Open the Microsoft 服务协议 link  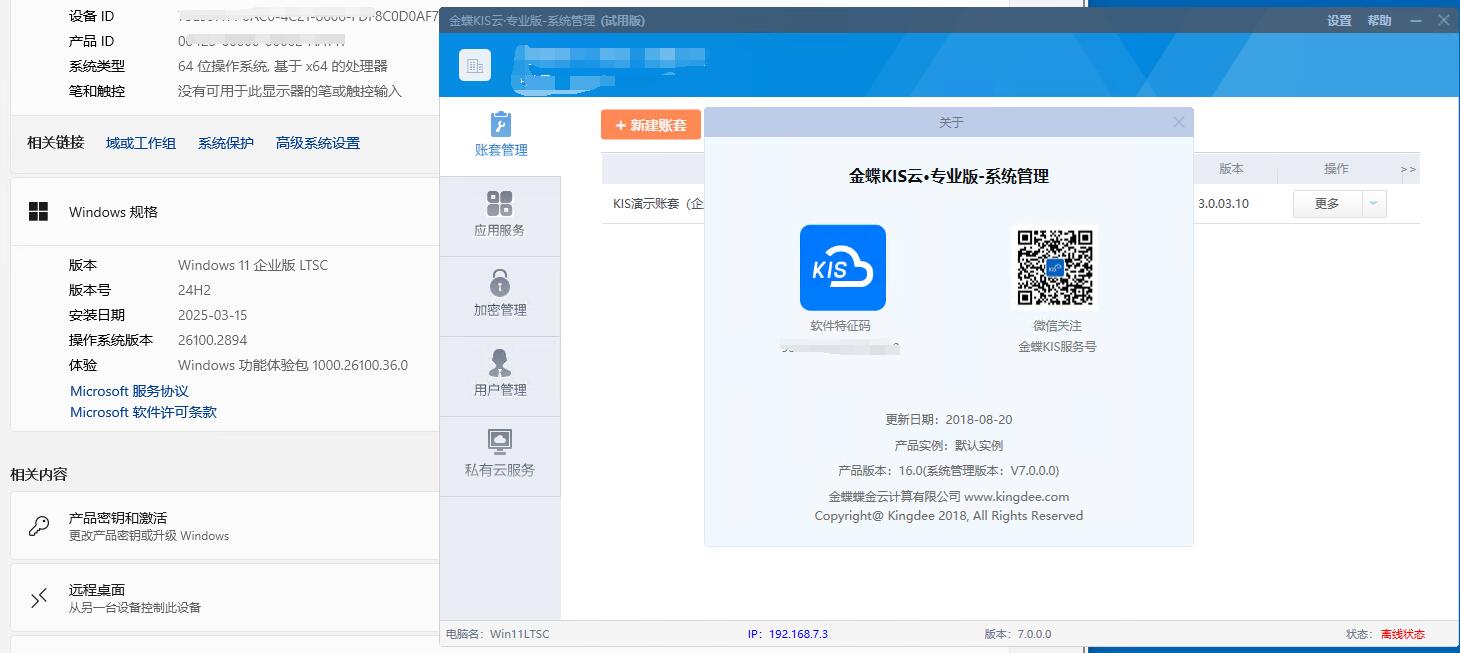pos(129,391)
